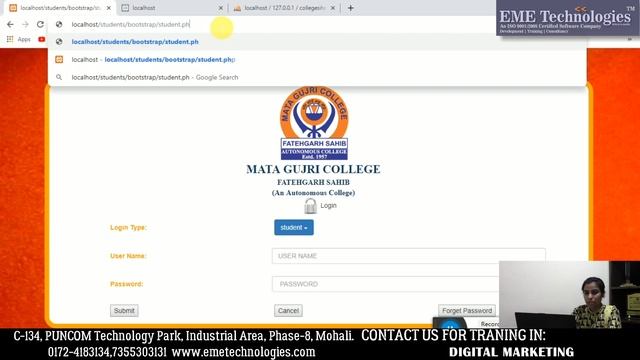Viewport: 640px width, 360px height.
Task: Click the browser forward arrow
Action: pyautogui.click(x=25, y=24)
